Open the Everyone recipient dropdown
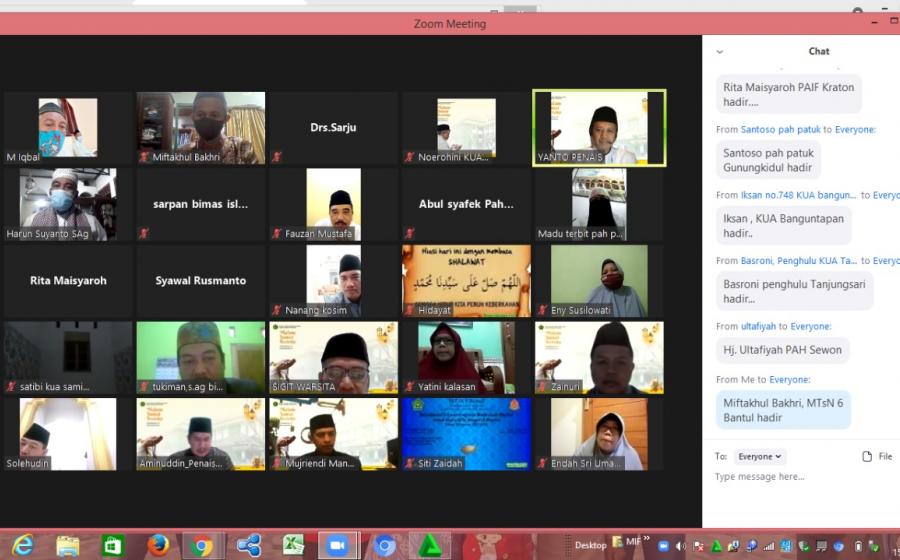The width and height of the screenshot is (900, 560). click(760, 456)
